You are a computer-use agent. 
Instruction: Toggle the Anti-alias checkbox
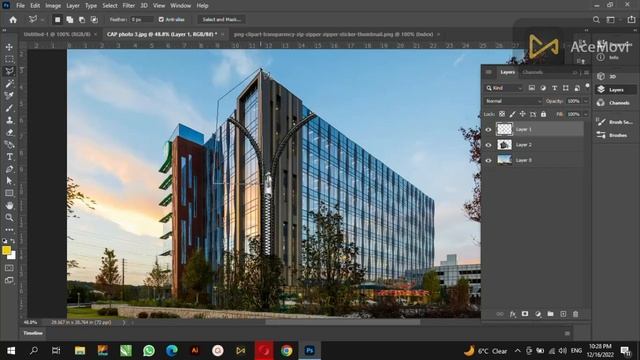[161, 20]
